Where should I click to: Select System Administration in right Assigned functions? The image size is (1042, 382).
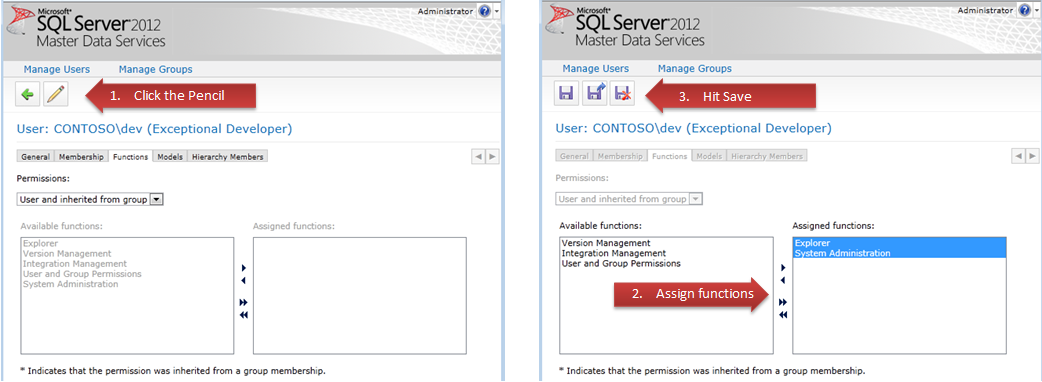pos(900,253)
